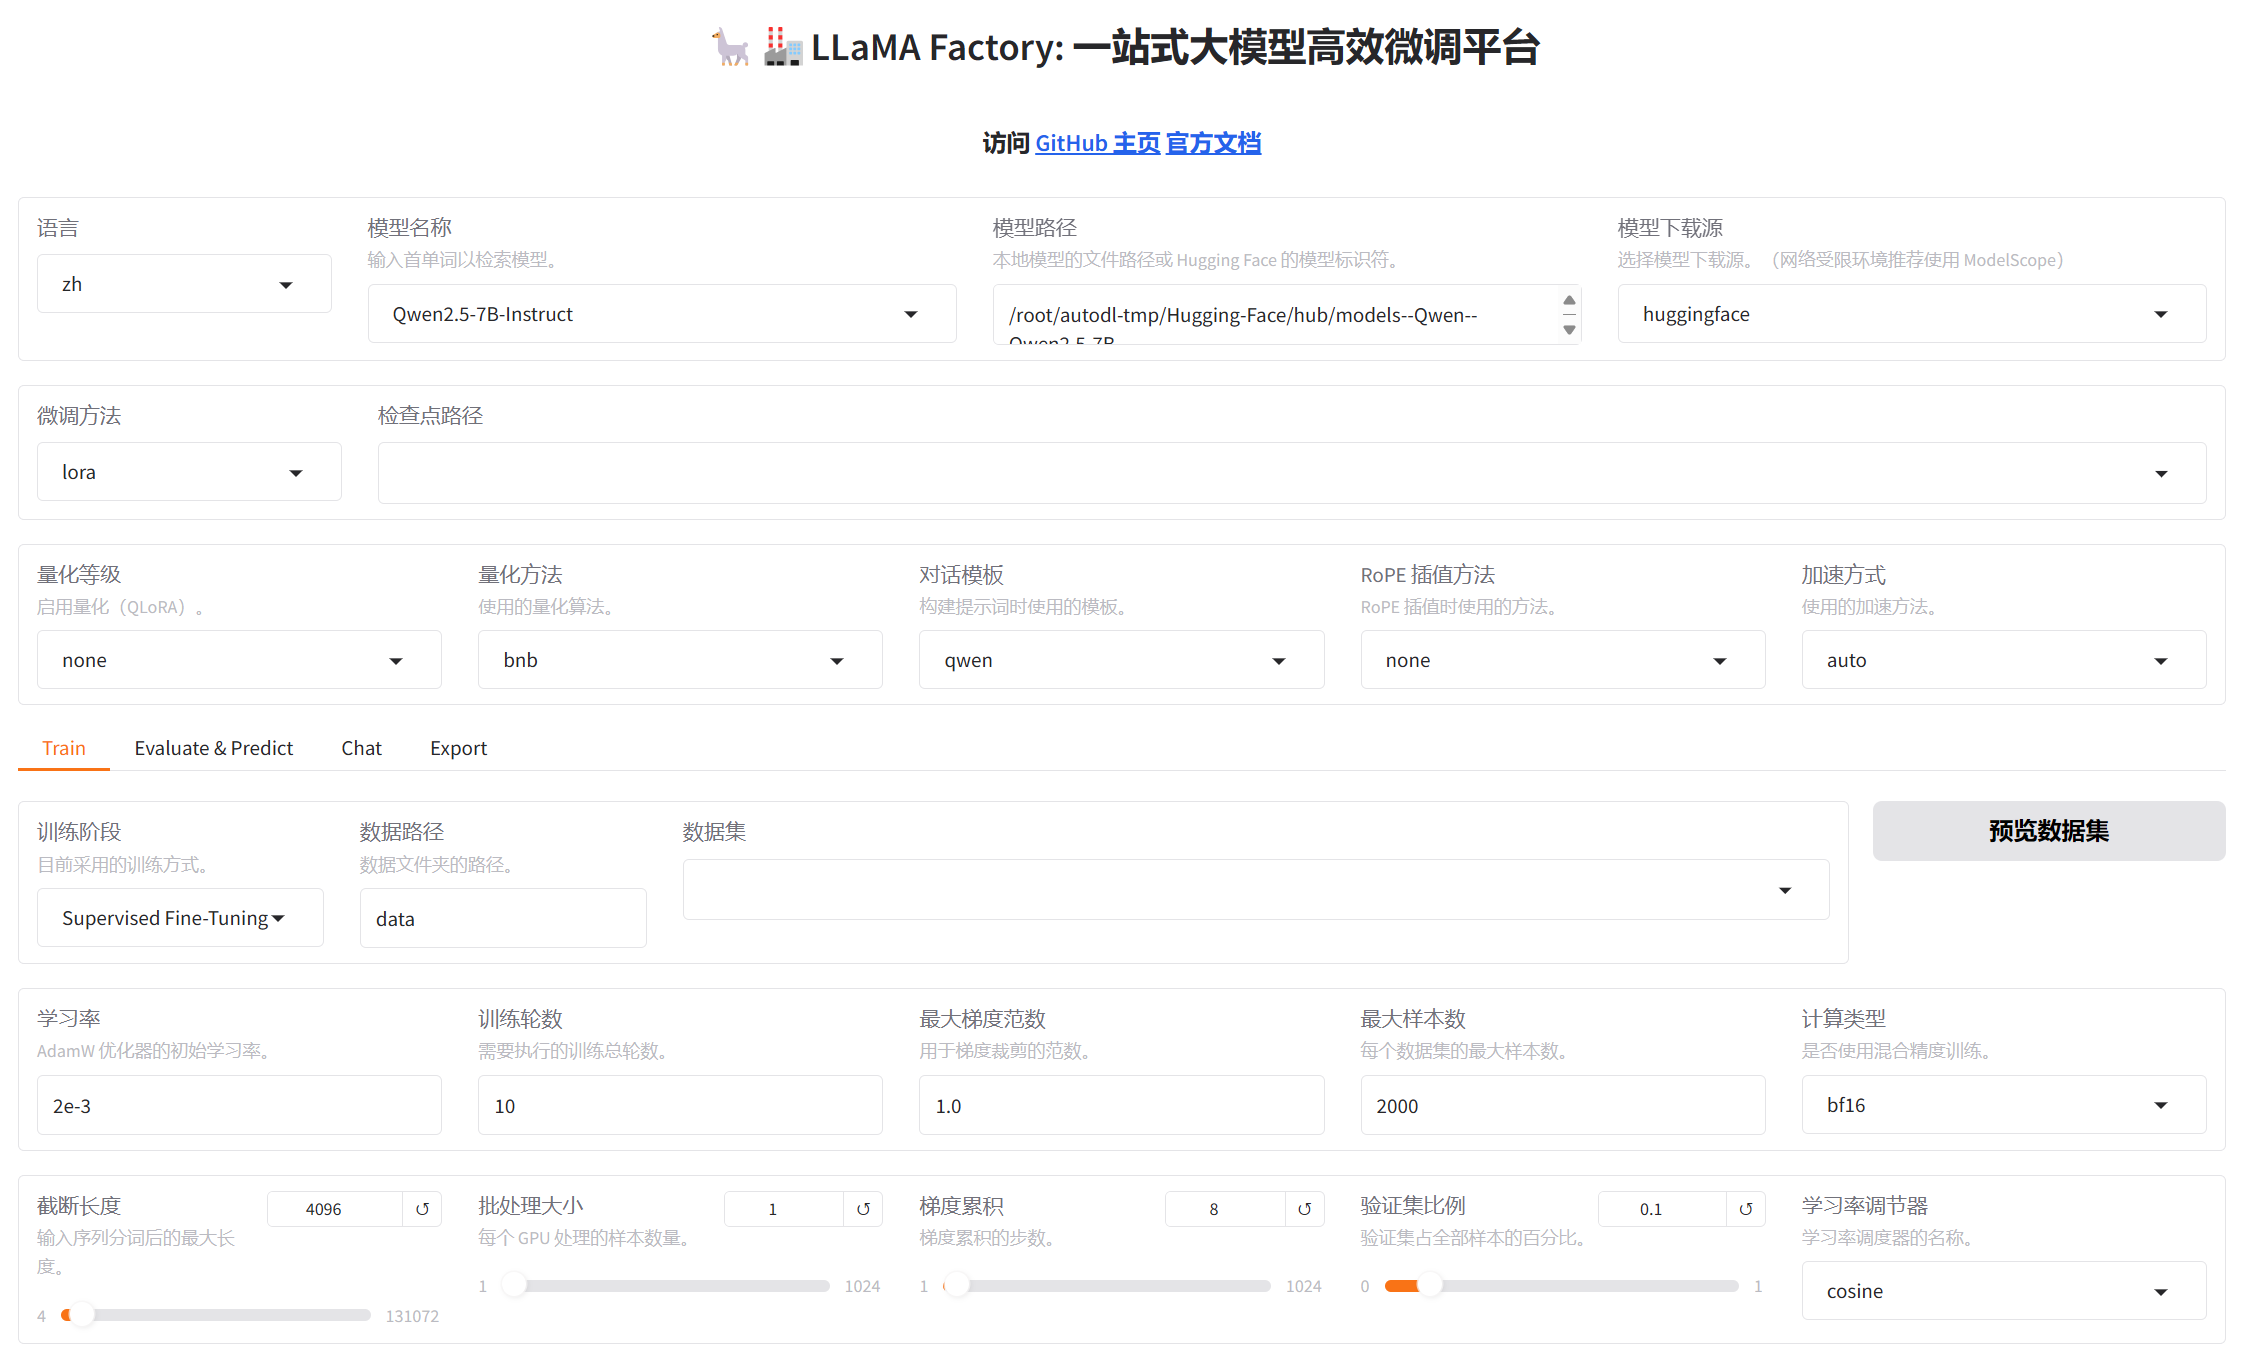
Task: Reset the 梯度累积 value using its undo icon
Action: coord(1304,1209)
